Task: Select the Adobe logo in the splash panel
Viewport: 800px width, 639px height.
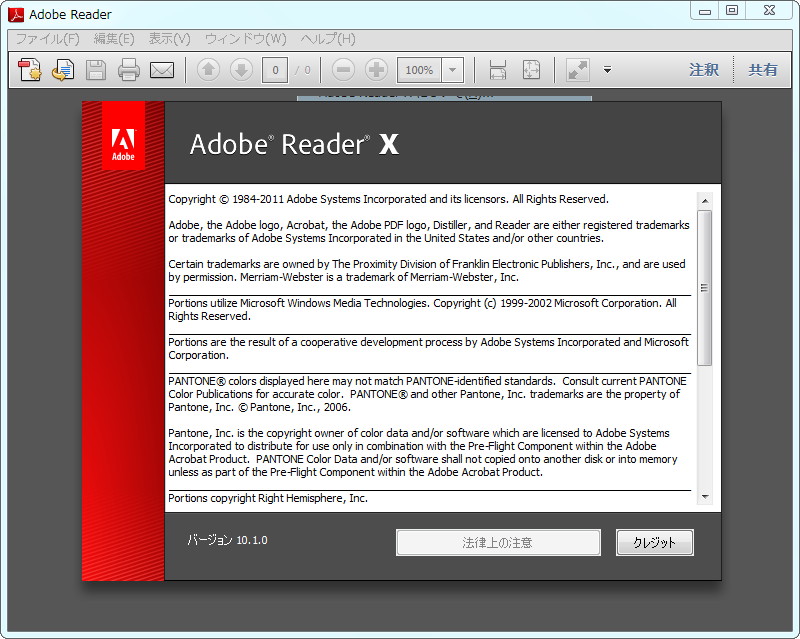Action: point(122,140)
